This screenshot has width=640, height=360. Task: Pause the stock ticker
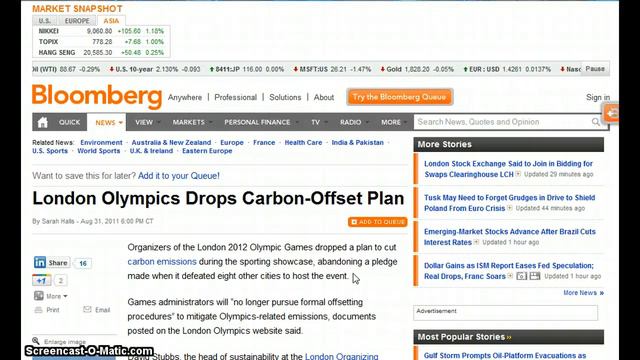595,69
